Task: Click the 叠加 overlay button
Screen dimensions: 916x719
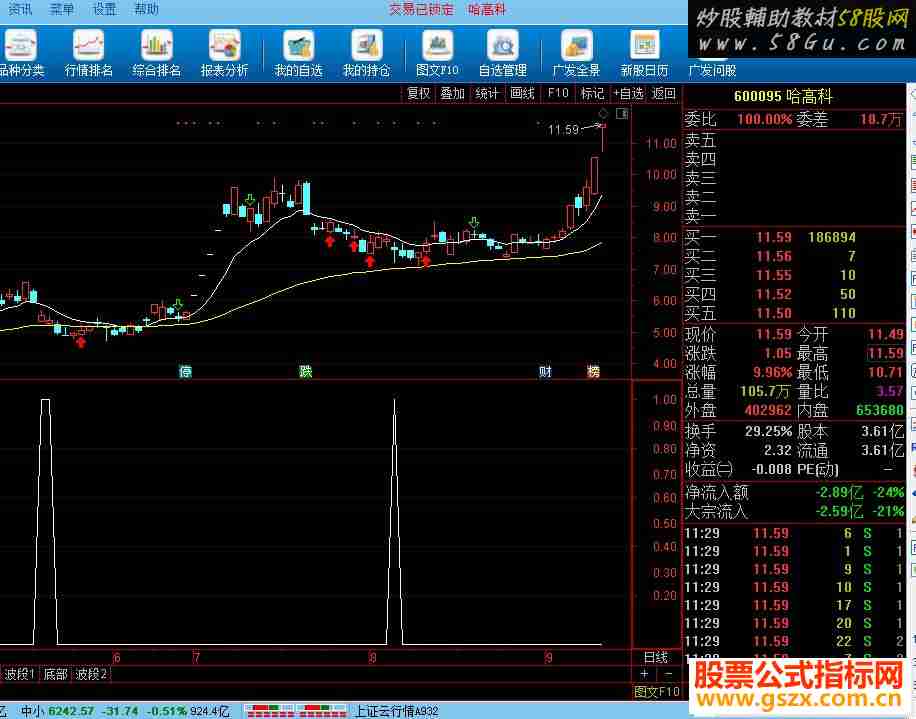Action: point(452,93)
